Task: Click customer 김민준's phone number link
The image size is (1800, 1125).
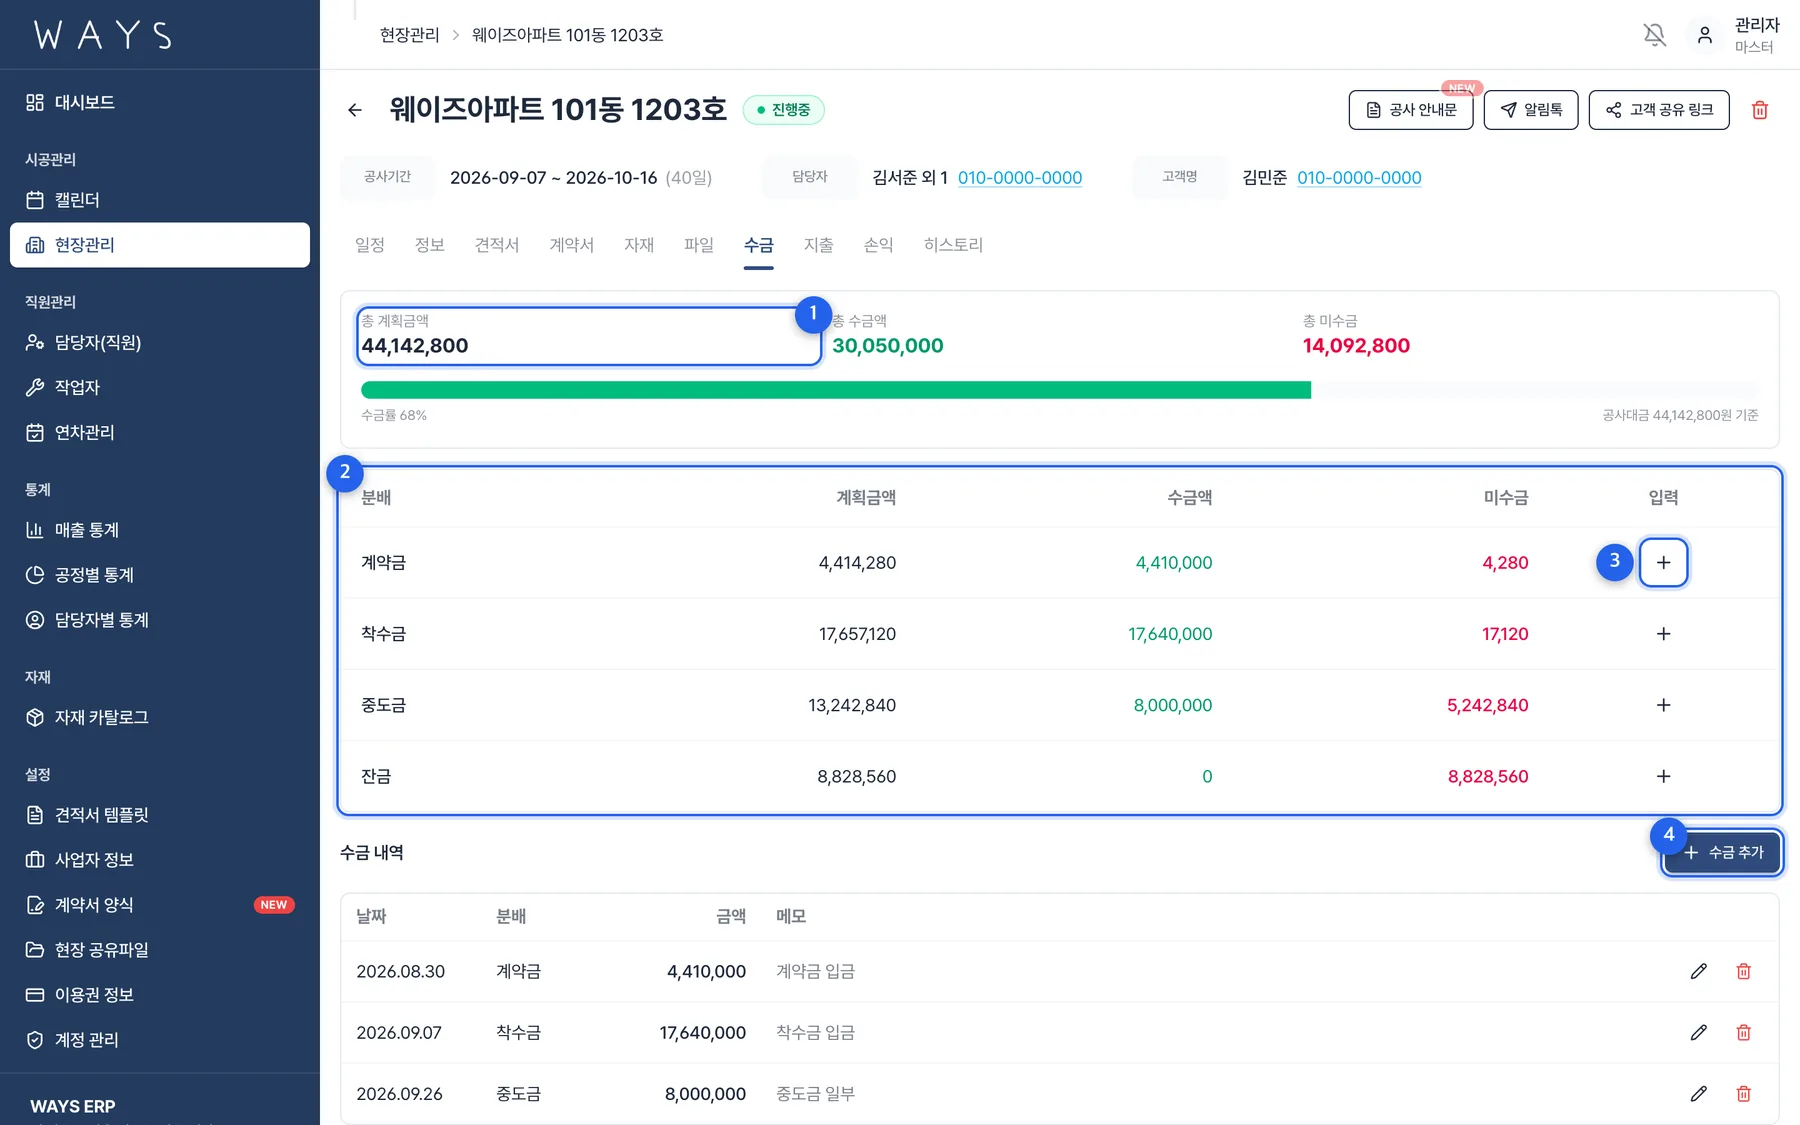Action: pyautogui.click(x=1359, y=178)
